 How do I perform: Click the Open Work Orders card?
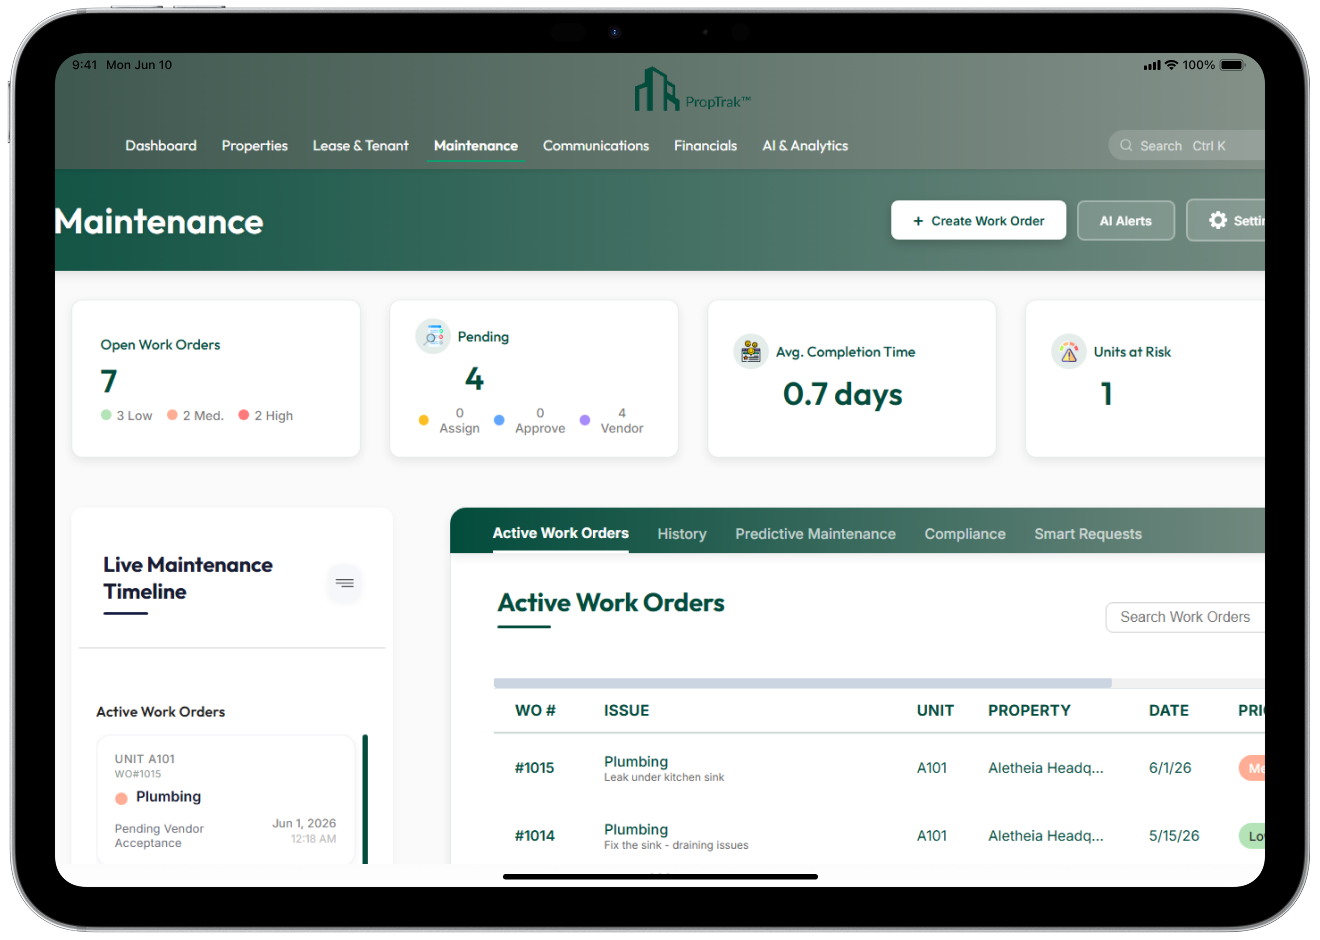(x=216, y=379)
